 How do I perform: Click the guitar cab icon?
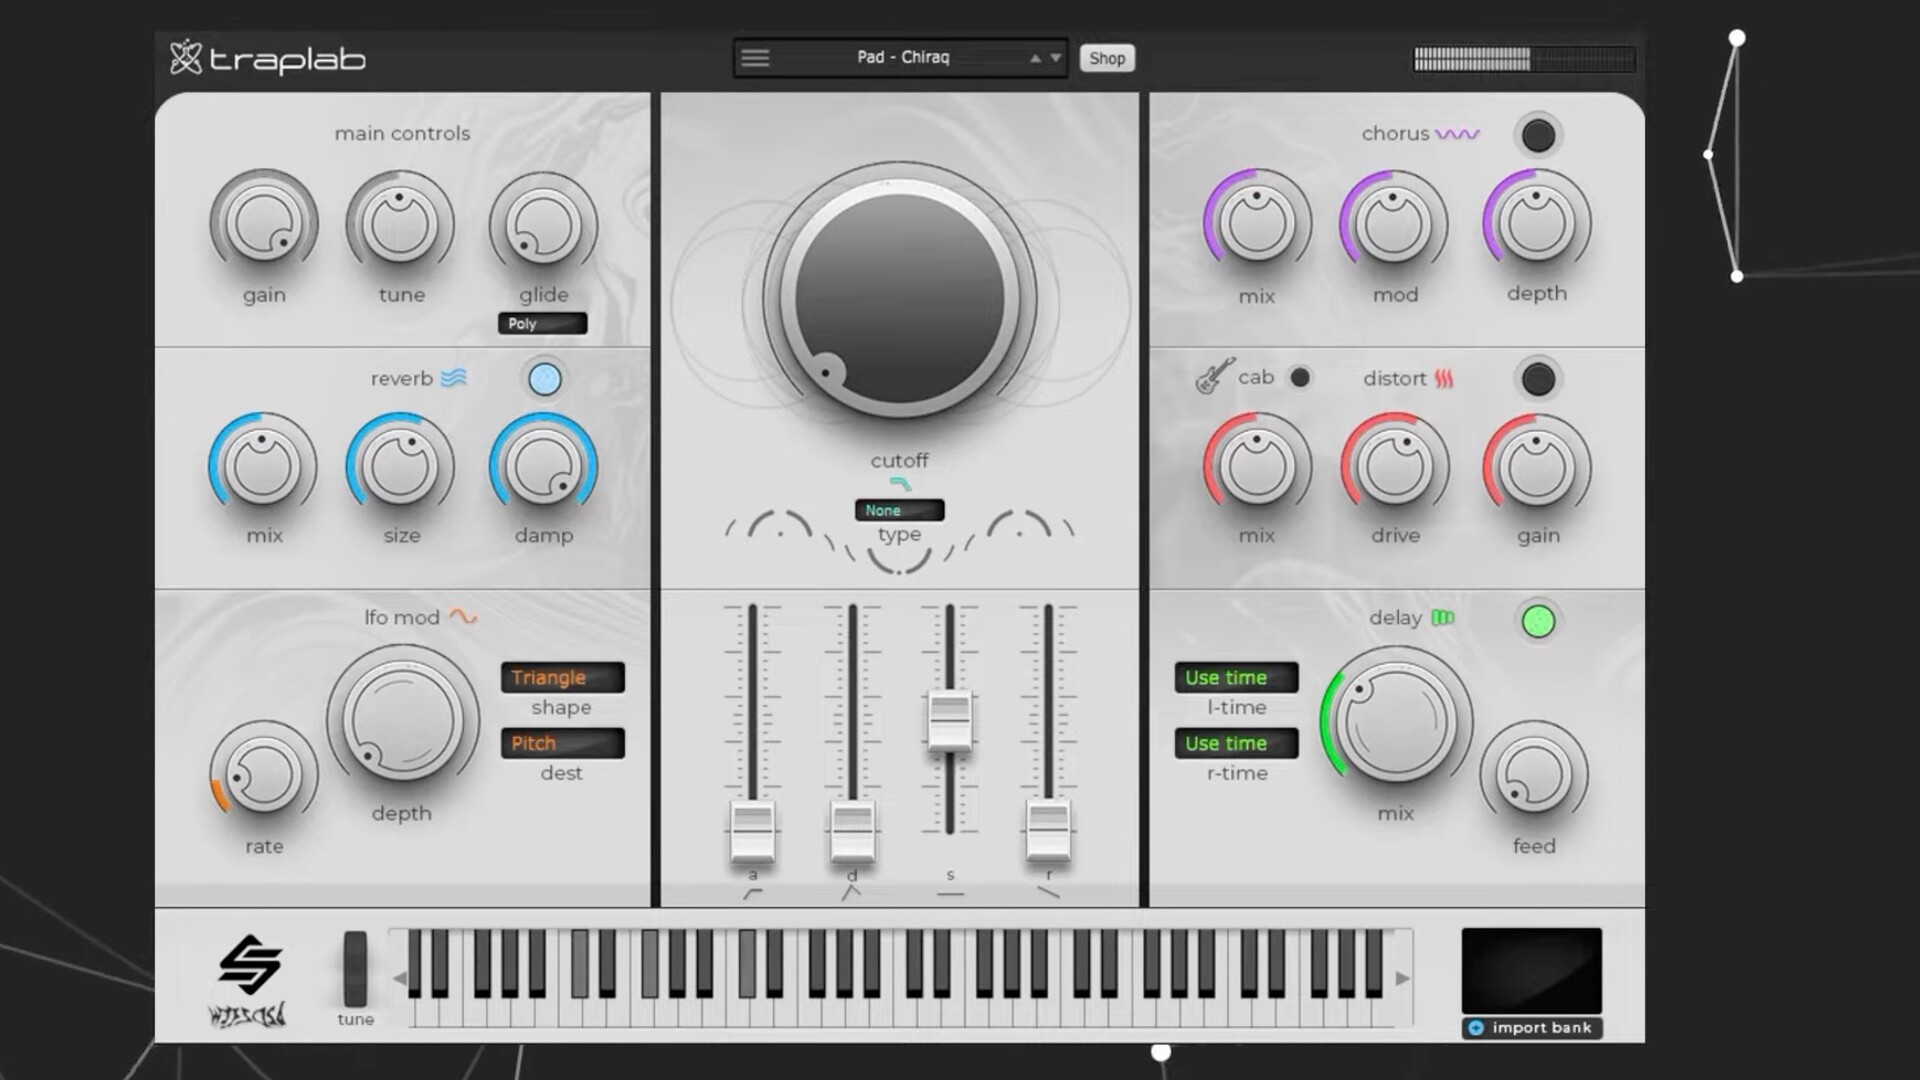coord(1215,376)
